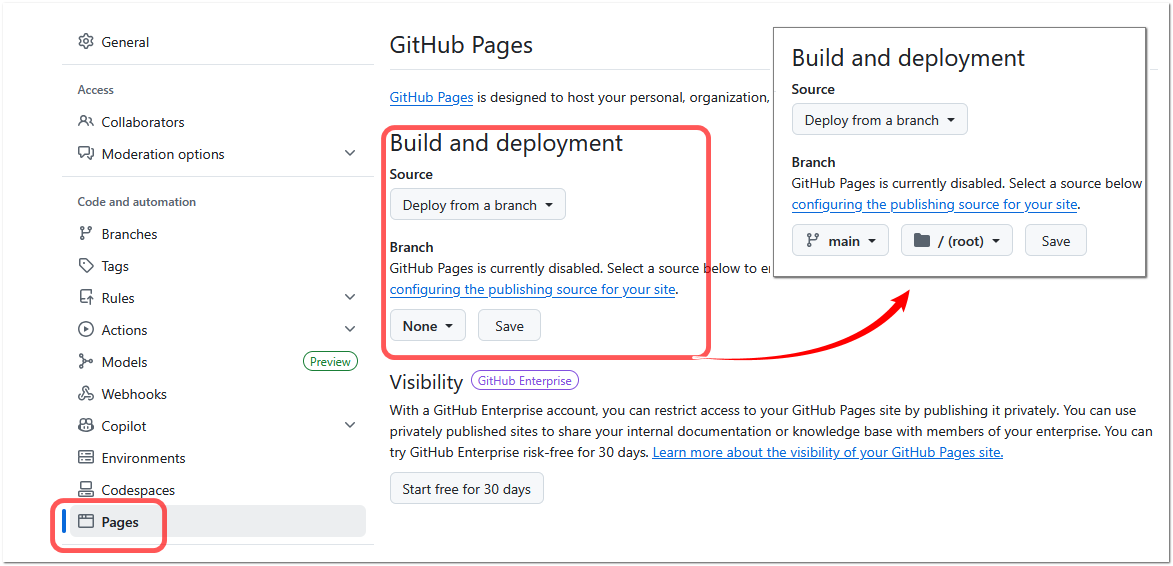The height and width of the screenshot is (566, 1173).
Task: Click the Models icon in sidebar
Action: (86, 362)
